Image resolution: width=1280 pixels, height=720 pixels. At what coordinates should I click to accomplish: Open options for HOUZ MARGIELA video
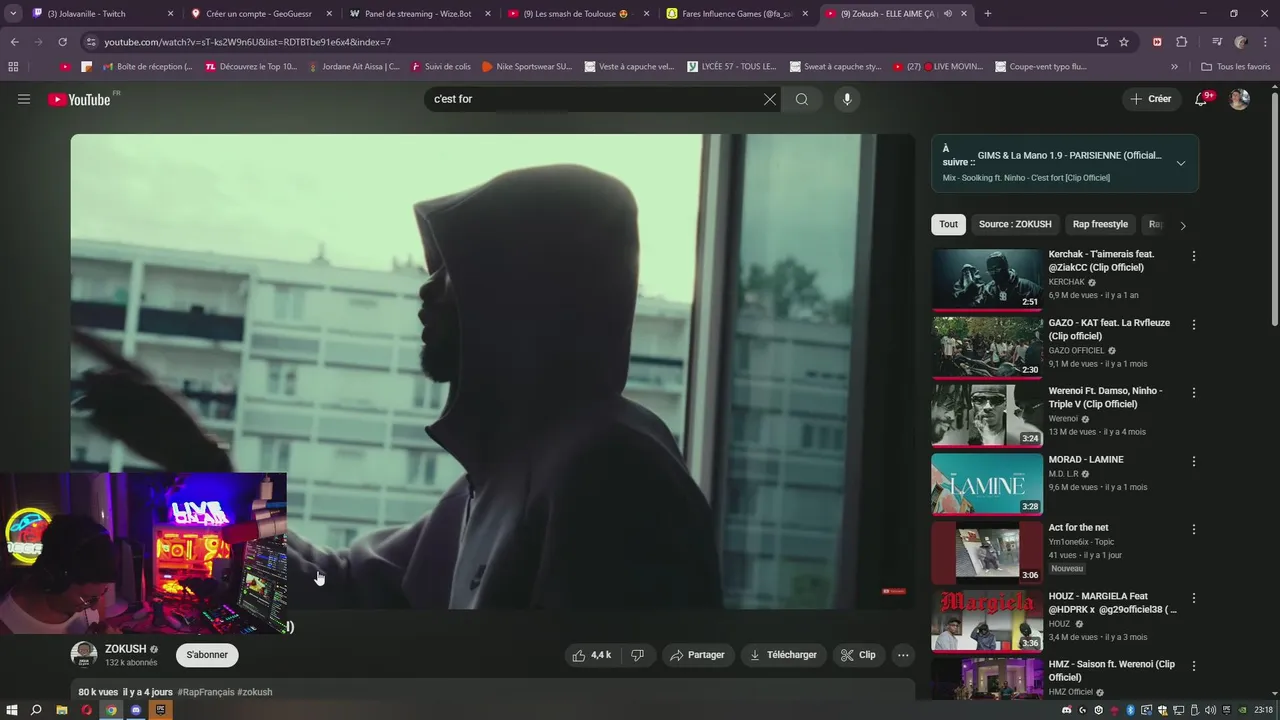click(1193, 598)
